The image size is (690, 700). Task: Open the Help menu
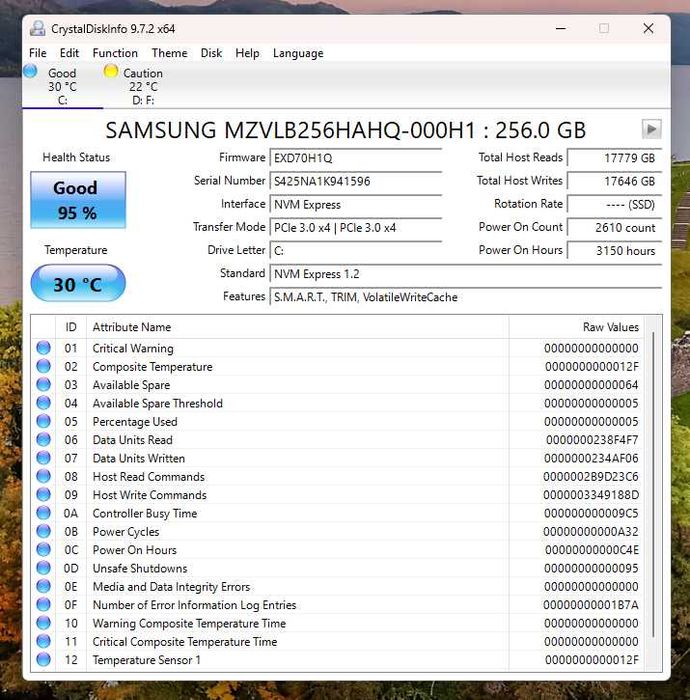pyautogui.click(x=247, y=53)
